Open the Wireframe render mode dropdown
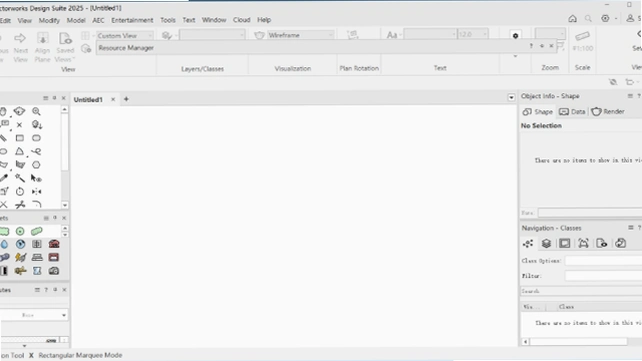This screenshot has width=642, height=361. (x=300, y=35)
